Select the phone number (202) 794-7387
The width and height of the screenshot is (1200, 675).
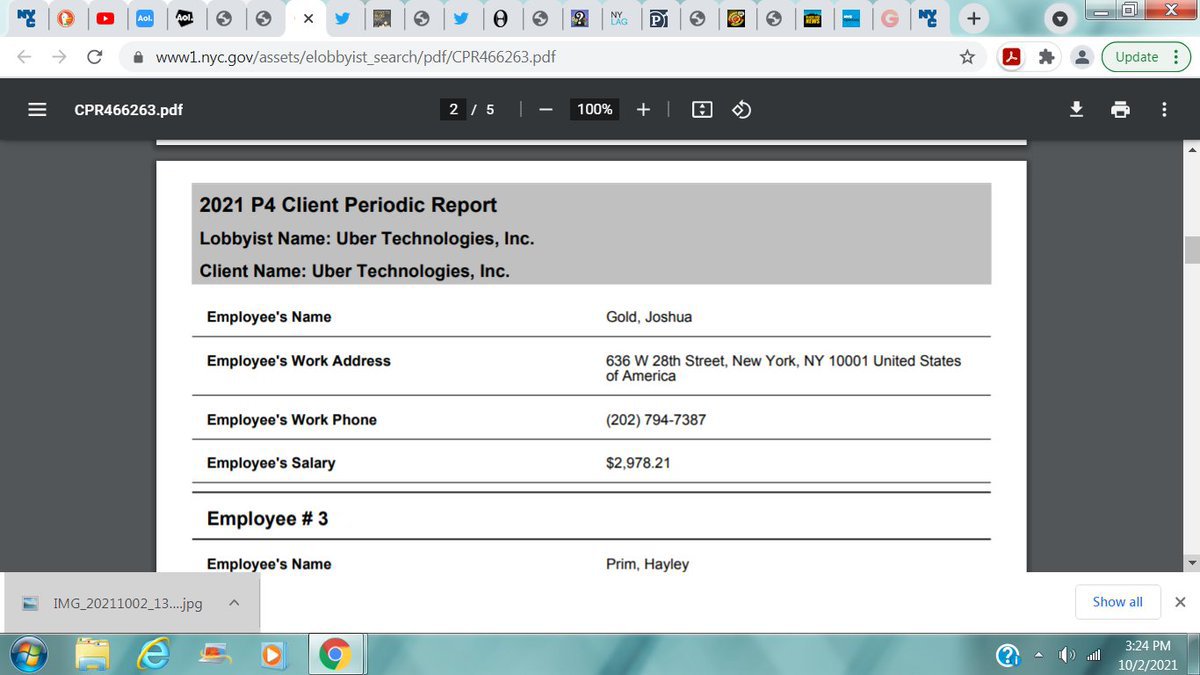click(x=656, y=420)
